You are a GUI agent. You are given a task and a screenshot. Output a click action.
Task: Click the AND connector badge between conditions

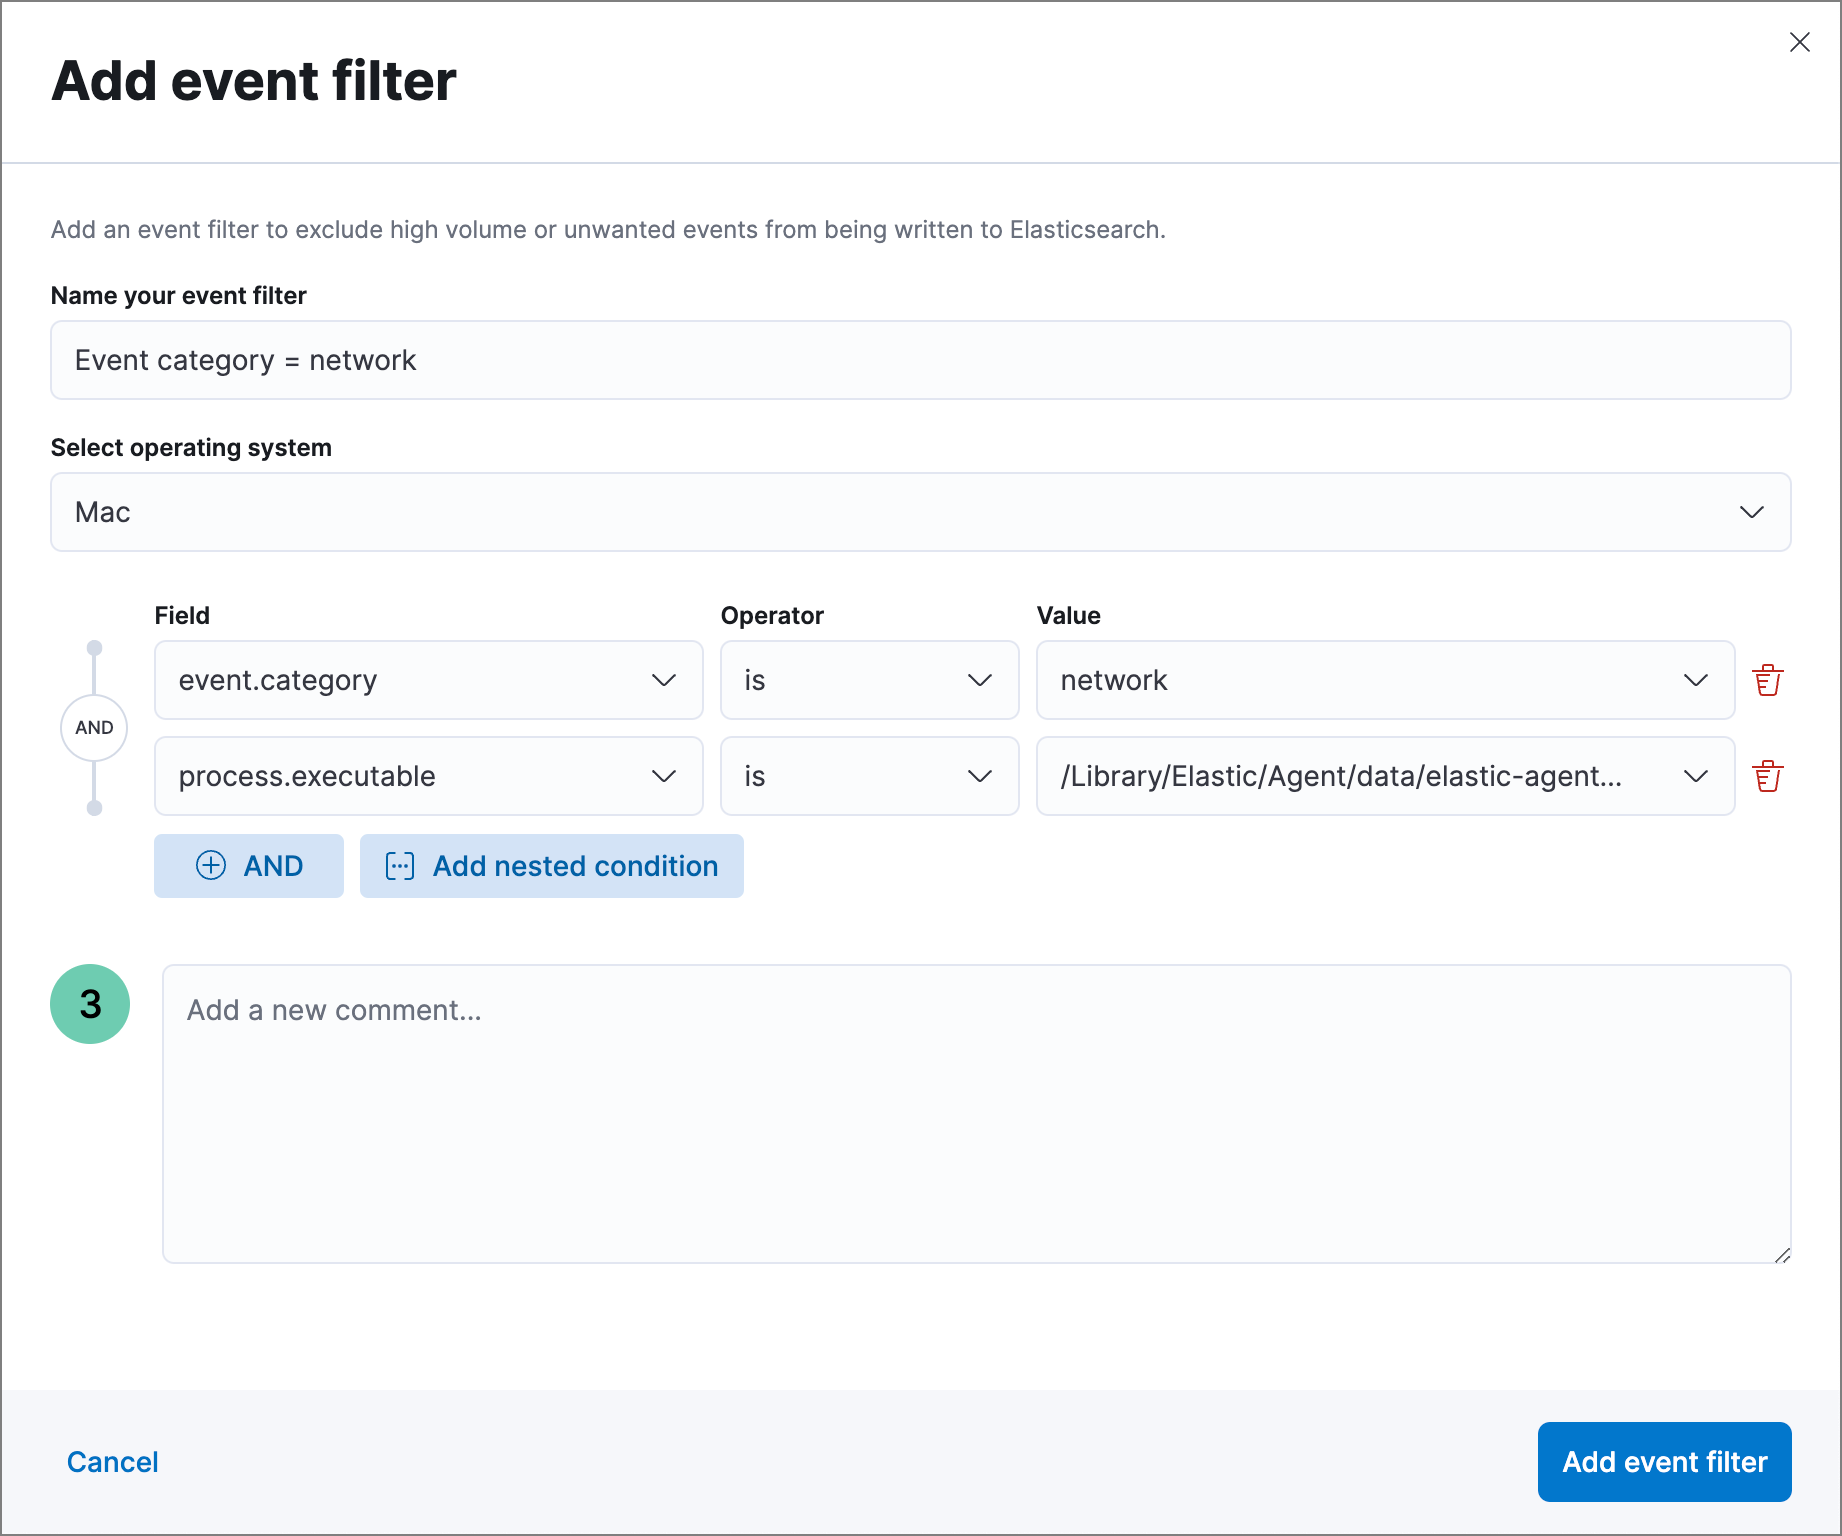94,727
